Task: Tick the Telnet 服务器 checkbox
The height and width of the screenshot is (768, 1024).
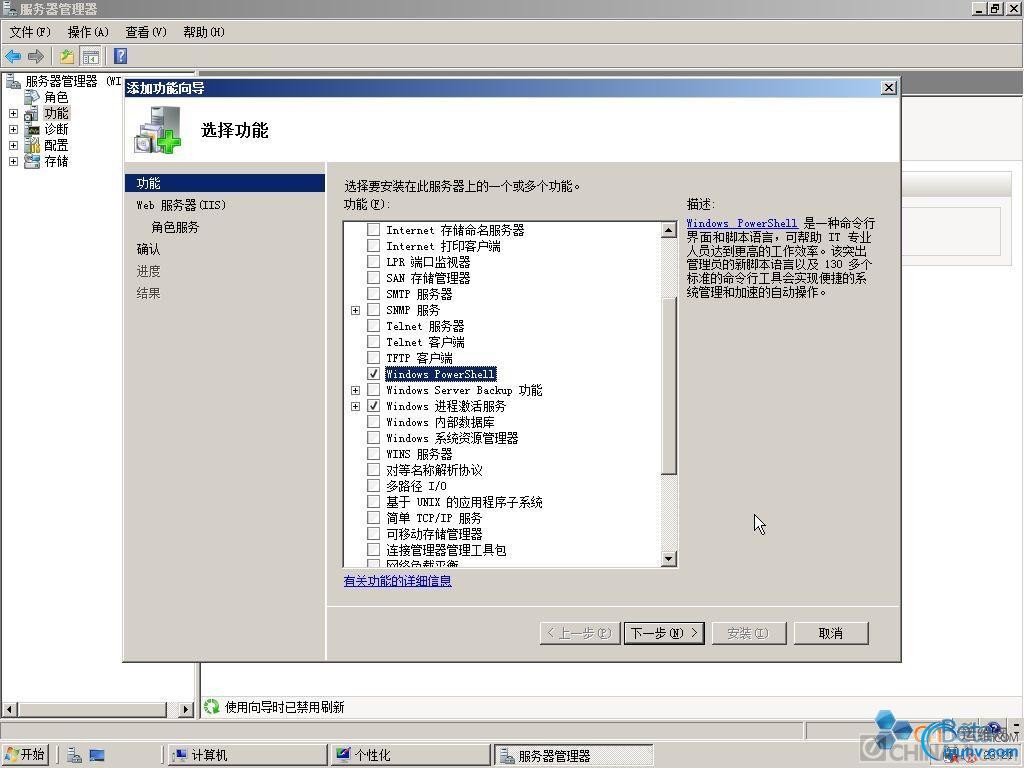Action: pos(374,326)
